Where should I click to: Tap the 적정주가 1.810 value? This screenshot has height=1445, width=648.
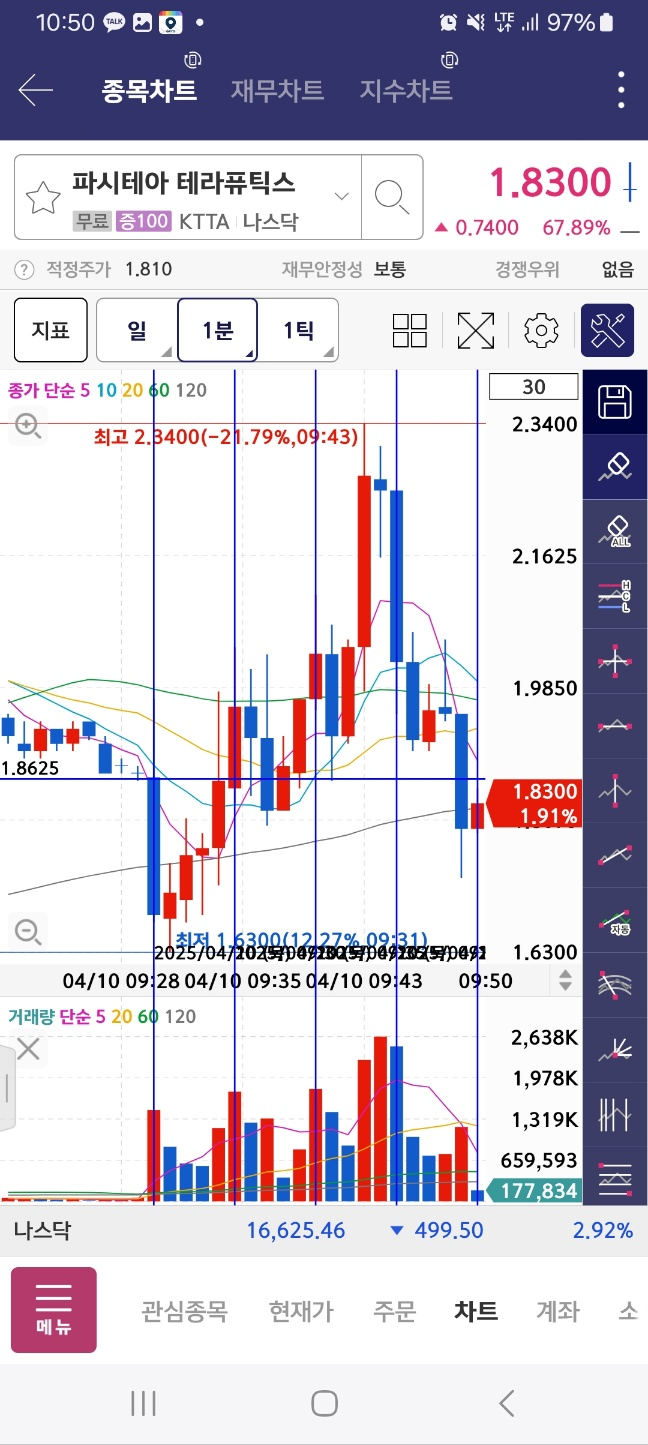tap(149, 269)
